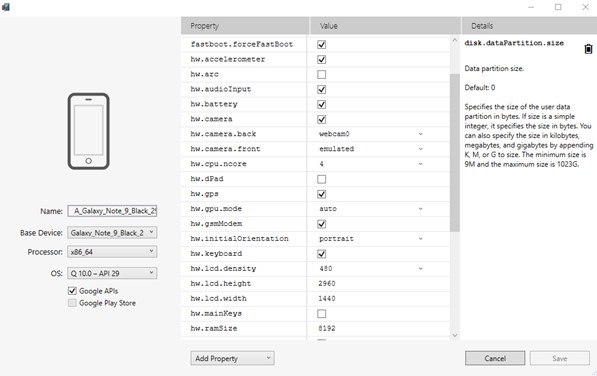Open hw.lcd.density 480 dropdown
597x376 pixels.
point(420,269)
